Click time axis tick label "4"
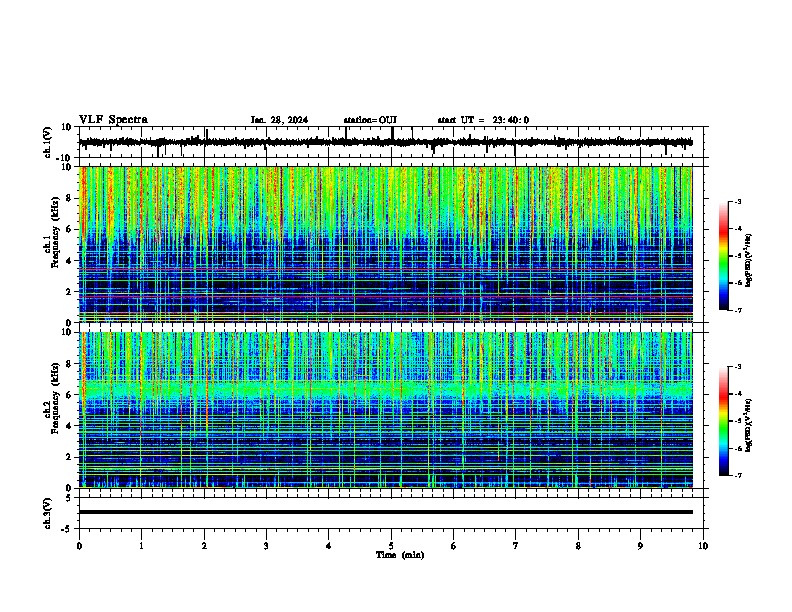The image size is (792, 612). coord(329,545)
